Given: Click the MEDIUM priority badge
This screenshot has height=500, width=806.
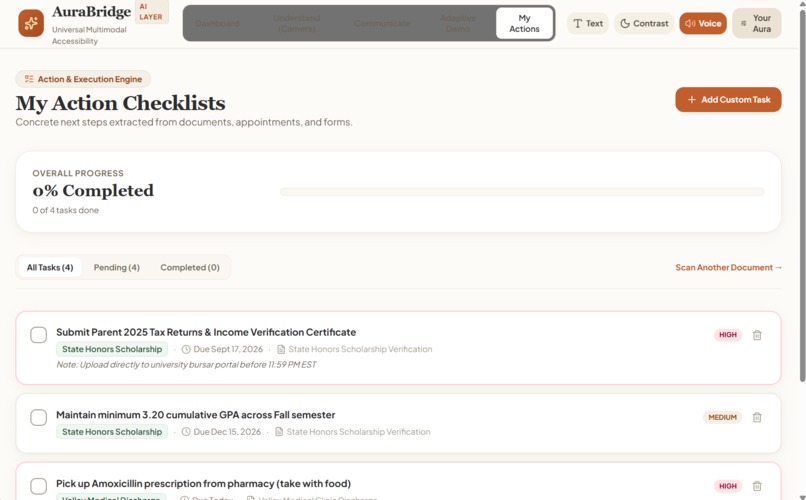Looking at the screenshot, I should (x=722, y=417).
